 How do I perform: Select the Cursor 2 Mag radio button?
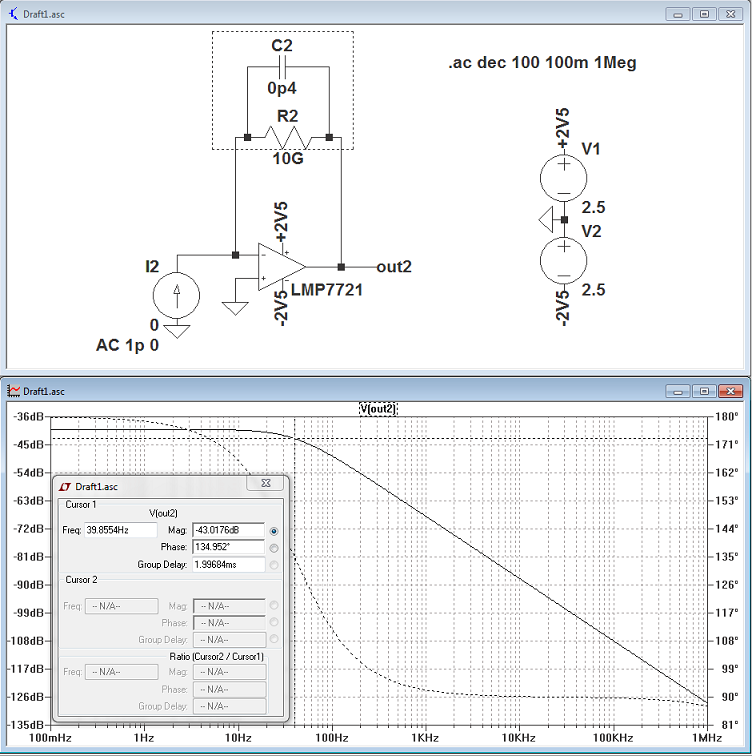[x=274, y=605]
